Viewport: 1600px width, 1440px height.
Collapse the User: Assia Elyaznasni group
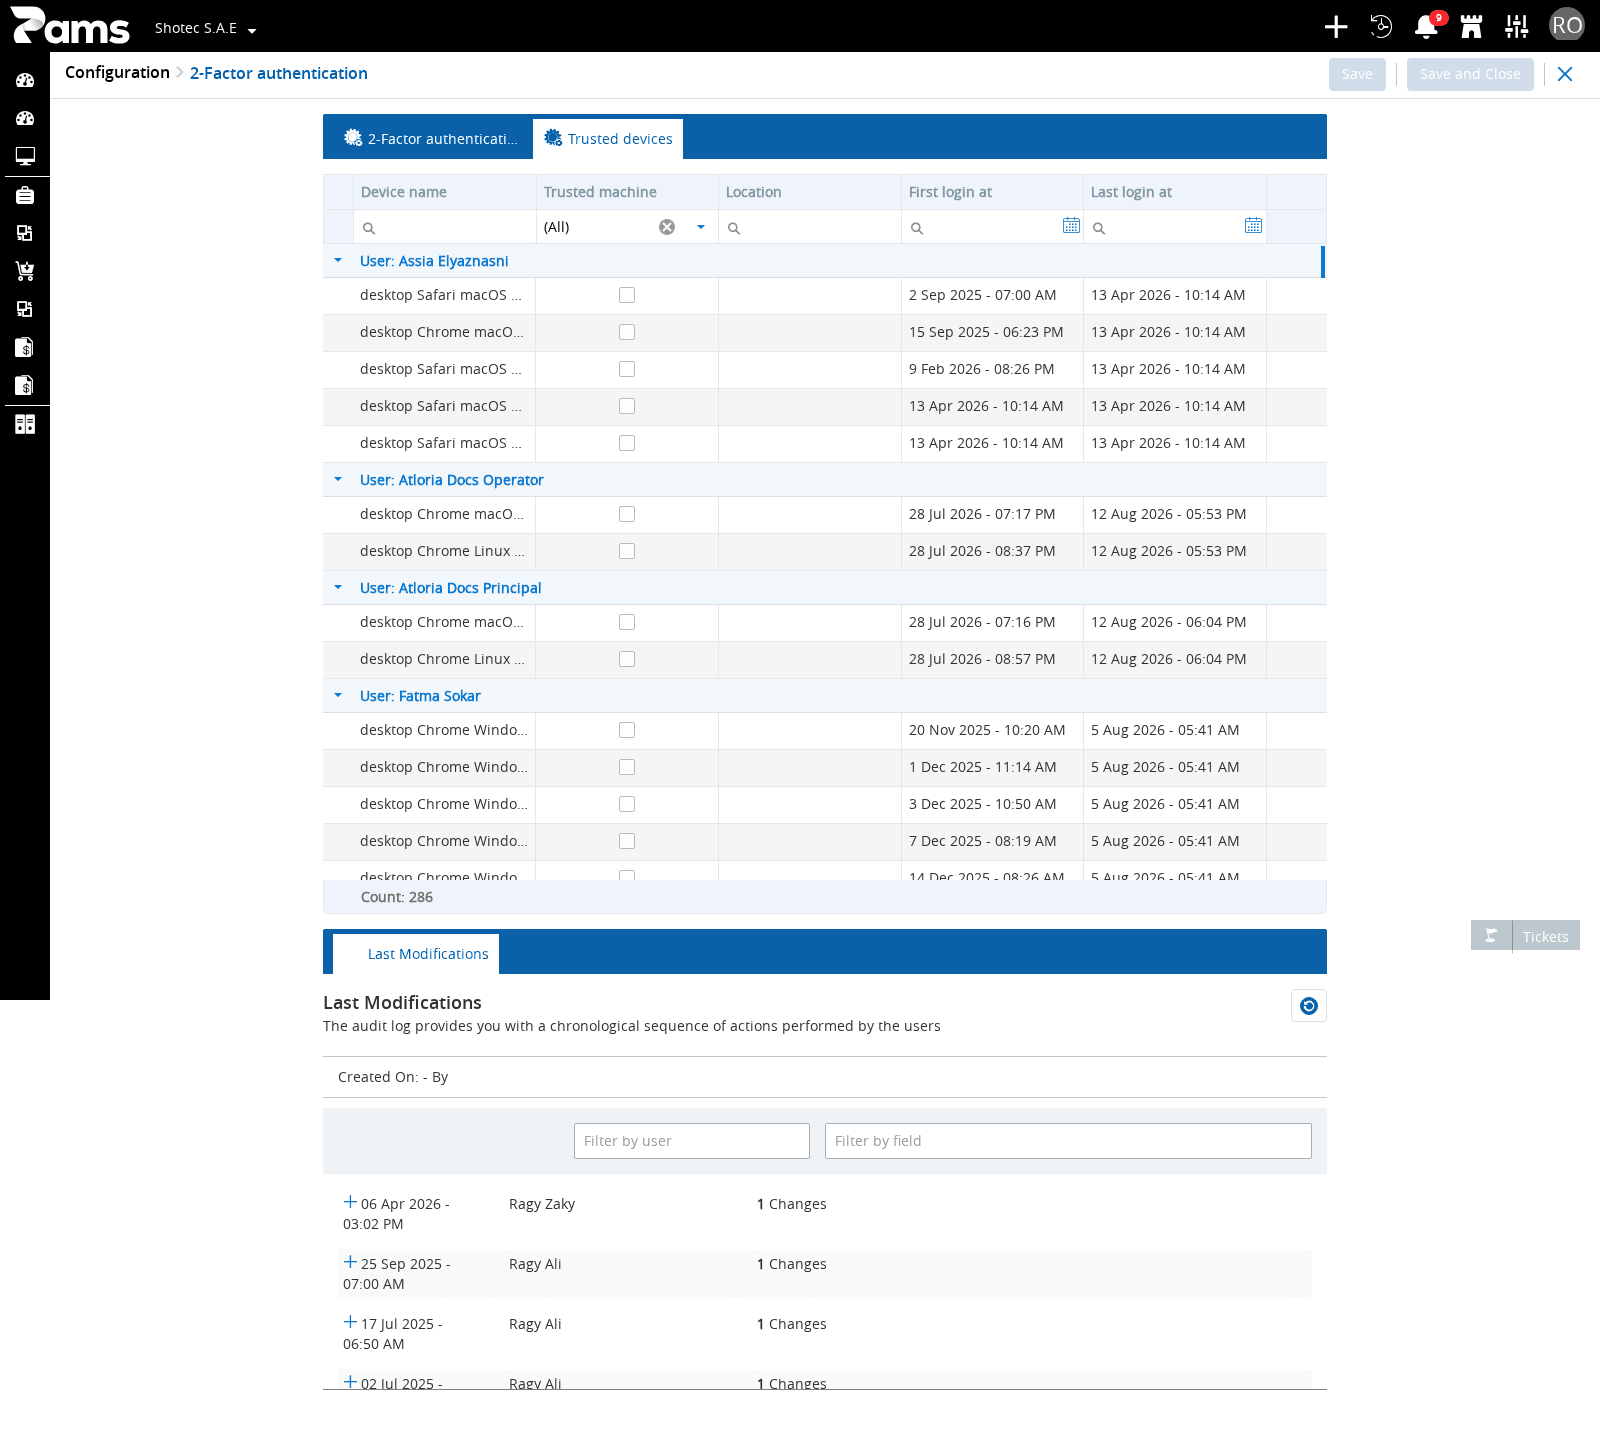338,260
